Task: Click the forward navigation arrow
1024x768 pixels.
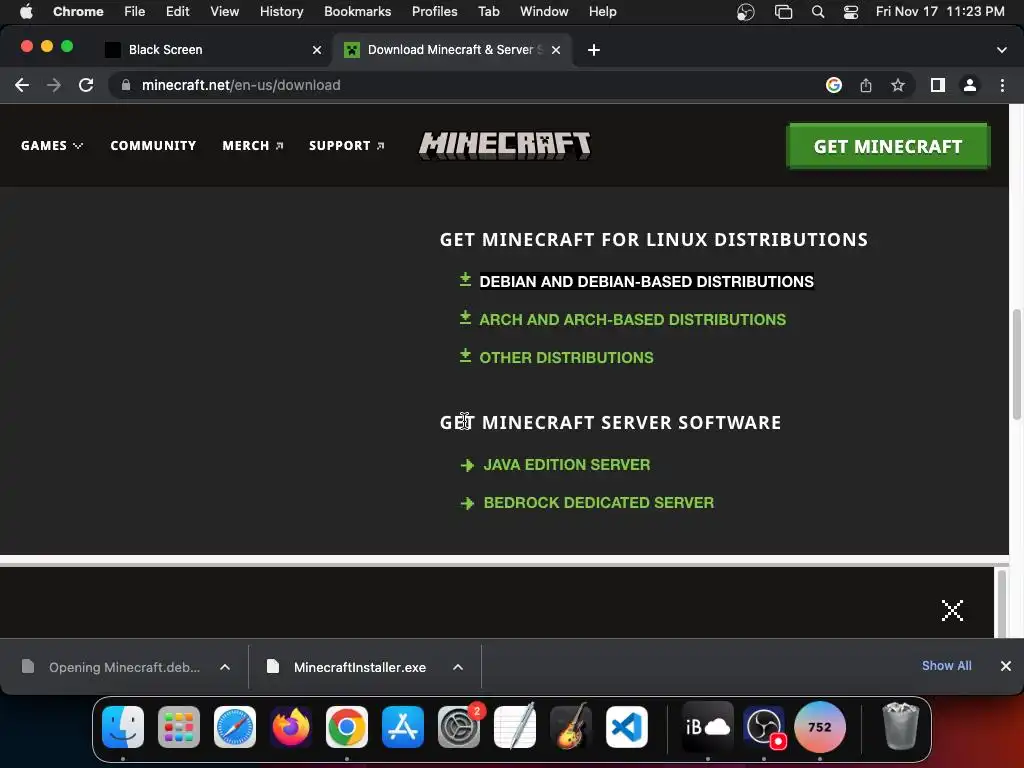Action: tap(54, 85)
